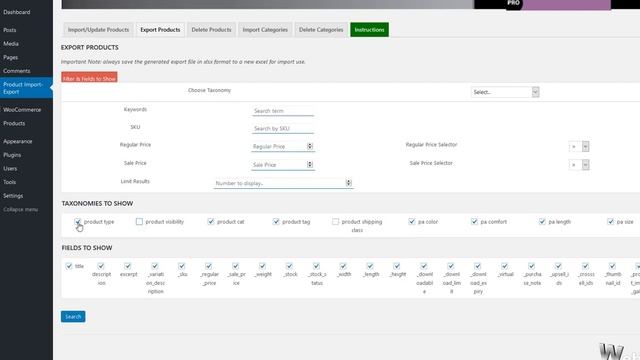Uncheck the _length field checkbox

click(x=370, y=266)
